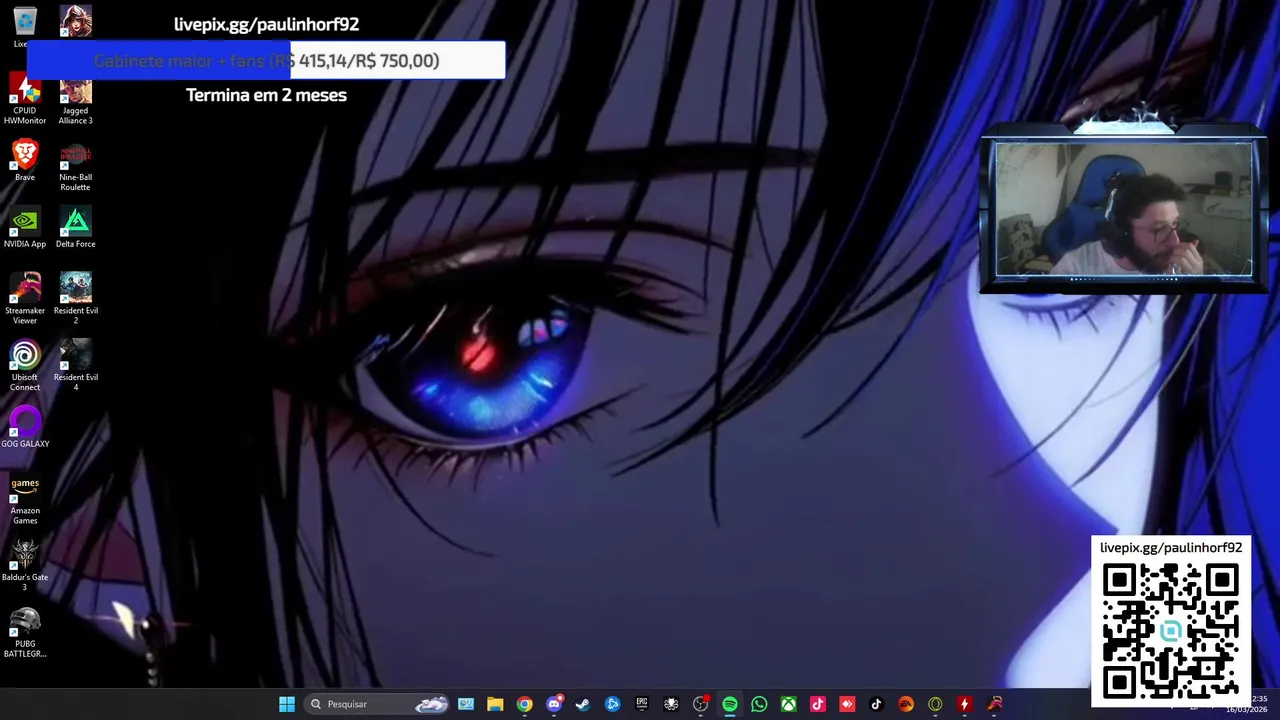Viewport: 1280px width, 720px height.
Task: Launch the Baldur's Gate 3 desktop shortcut
Action: pyautogui.click(x=25, y=566)
